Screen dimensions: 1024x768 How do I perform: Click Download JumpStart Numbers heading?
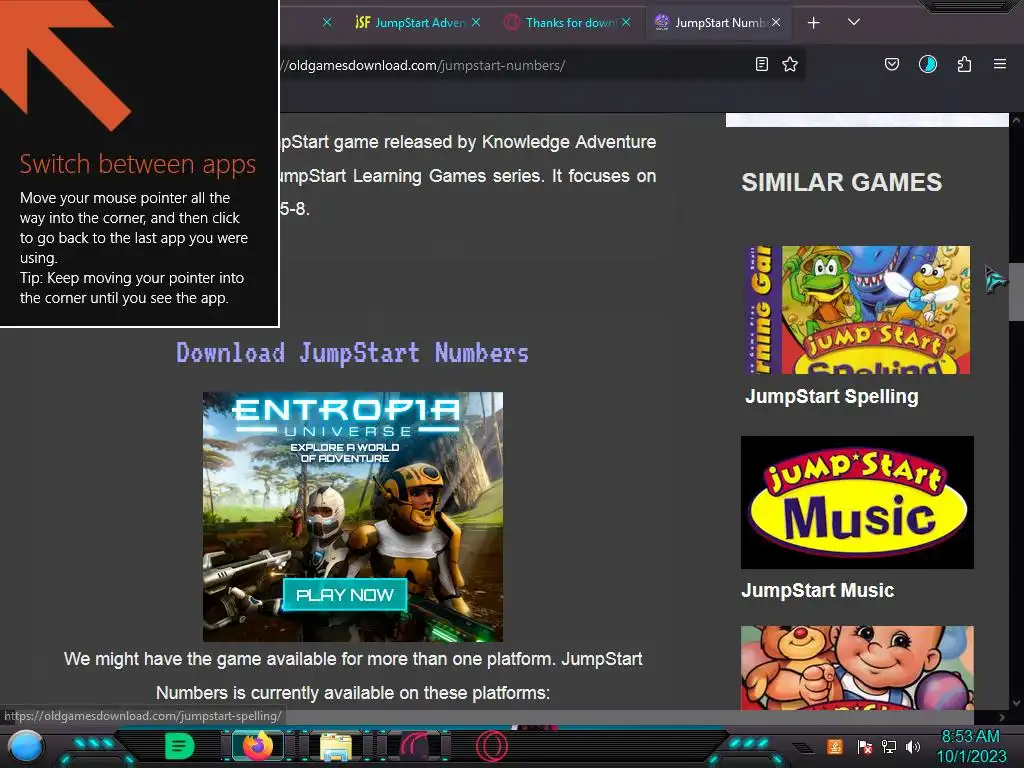click(352, 353)
